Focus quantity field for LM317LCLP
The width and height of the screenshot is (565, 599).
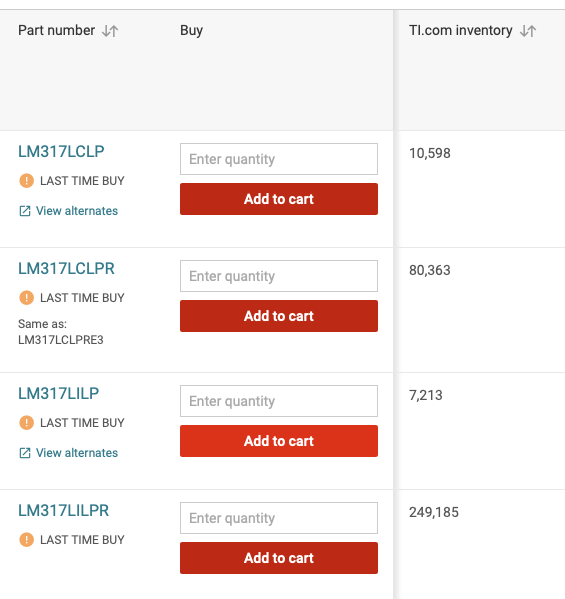pyautogui.click(x=279, y=159)
